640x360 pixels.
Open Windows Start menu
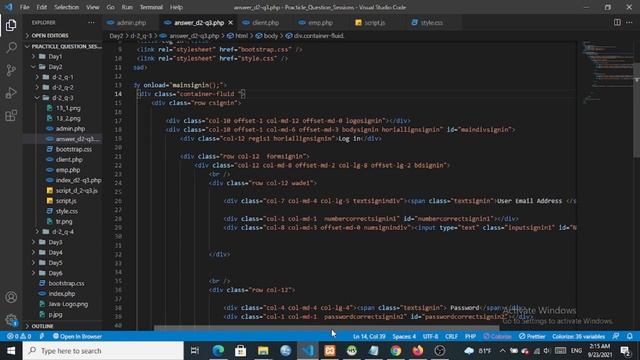pos(11,351)
